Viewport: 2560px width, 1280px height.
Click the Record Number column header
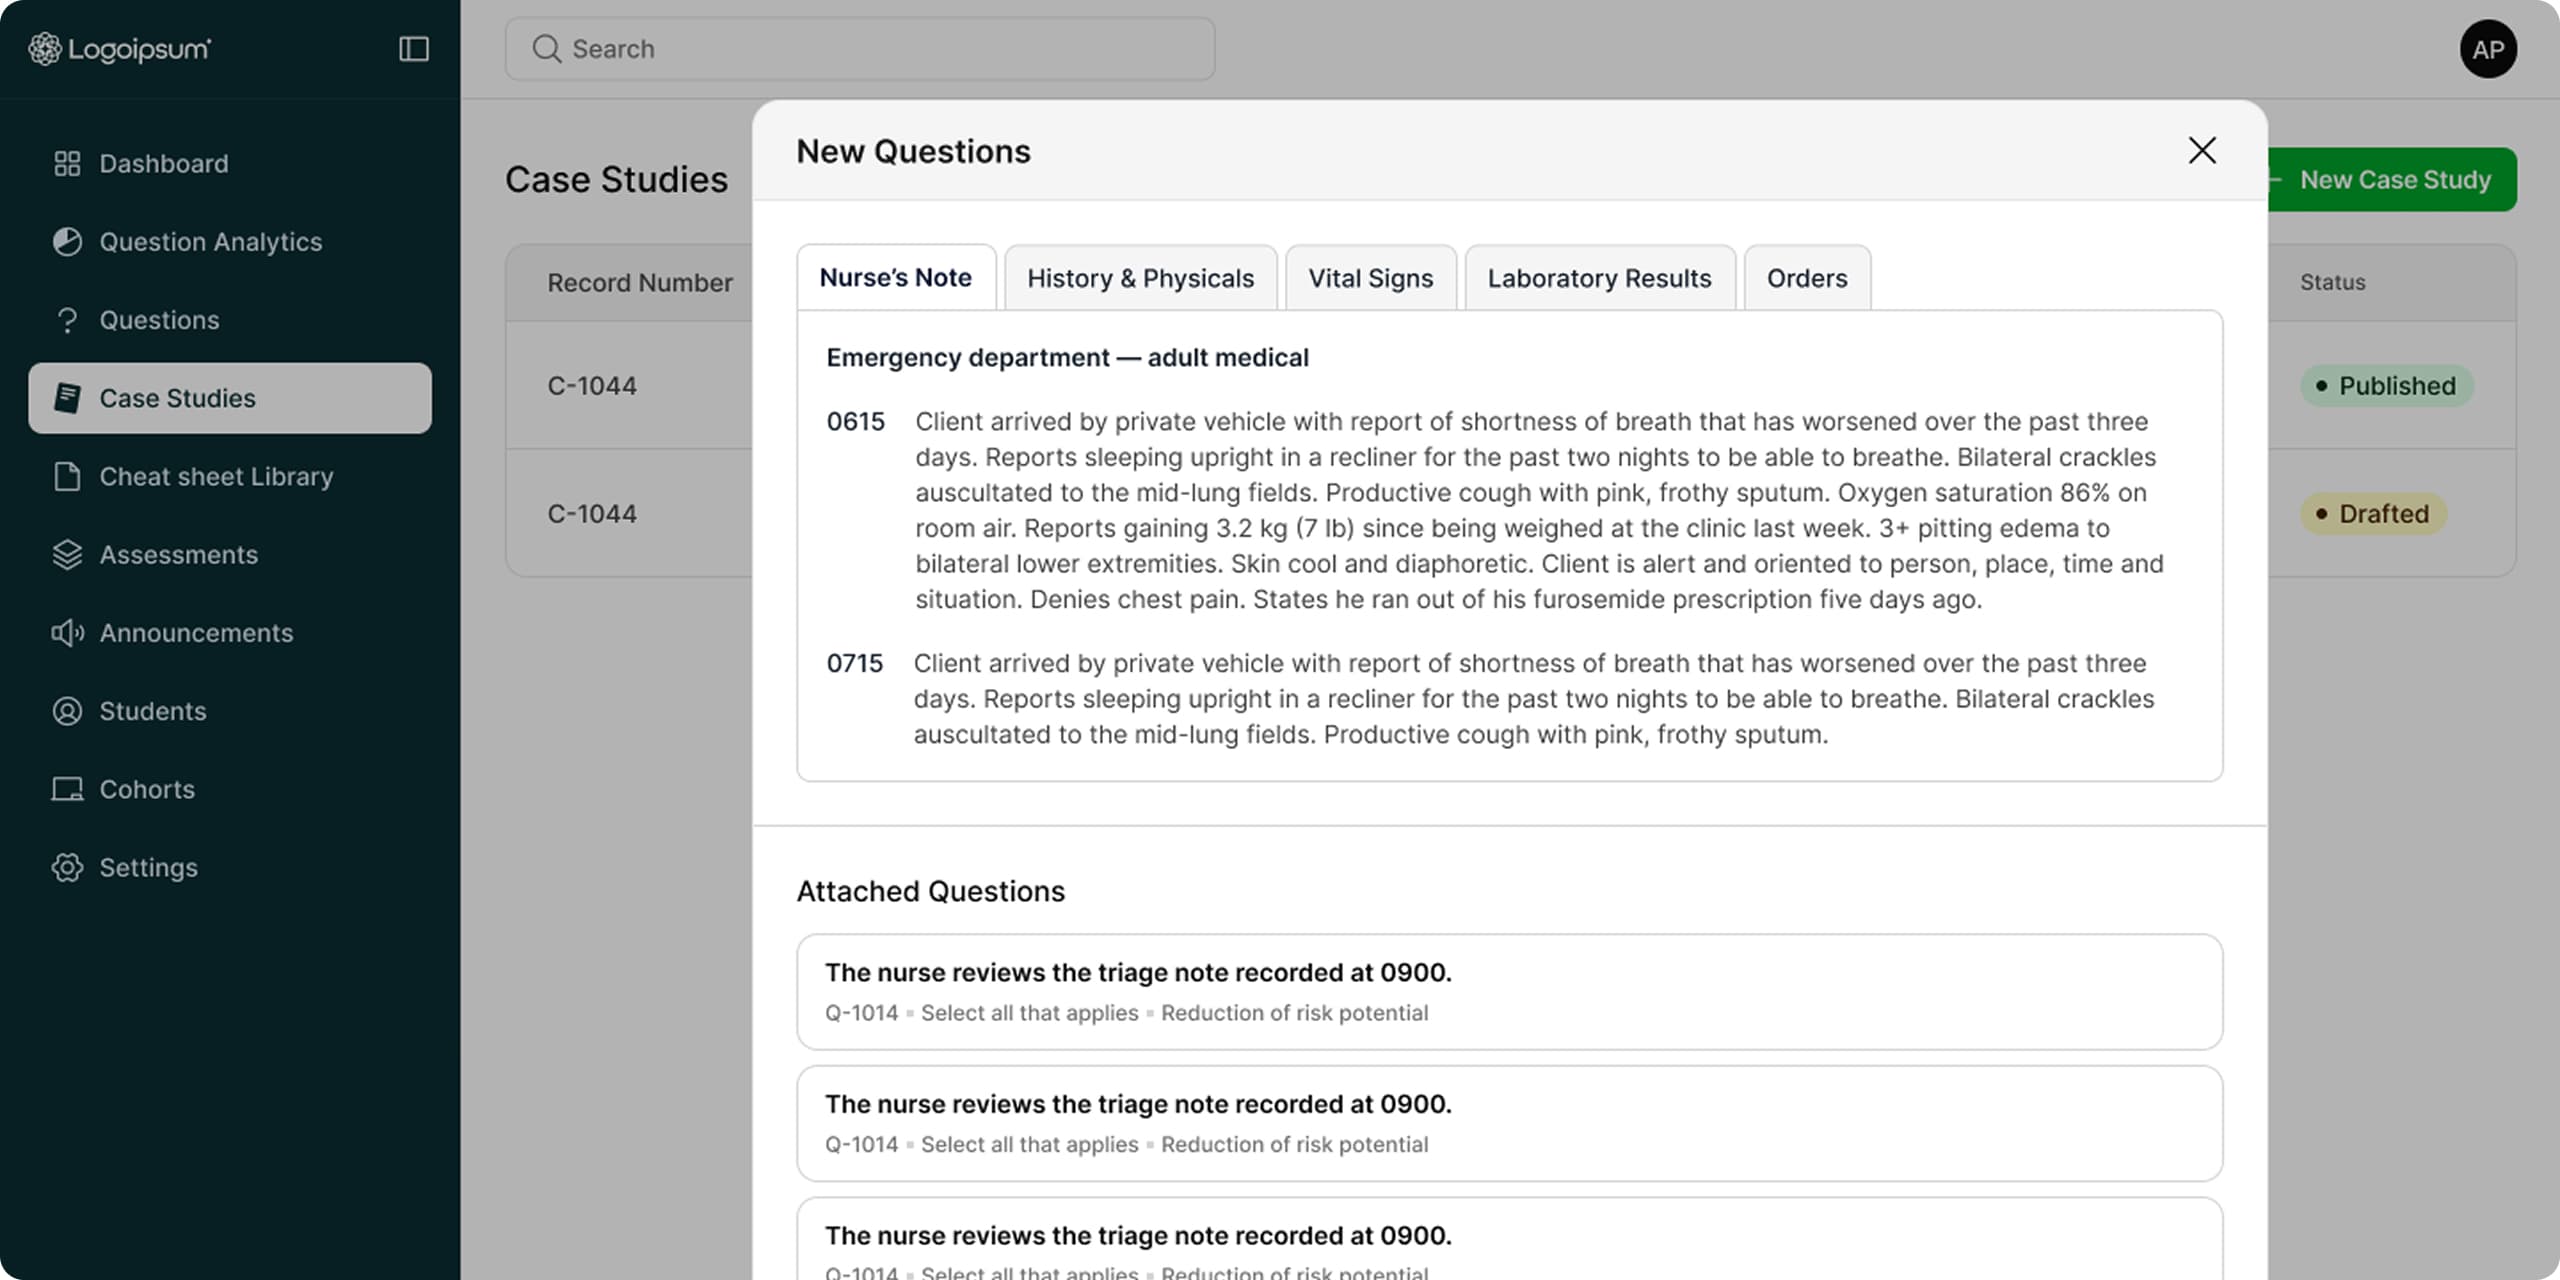tap(640, 283)
